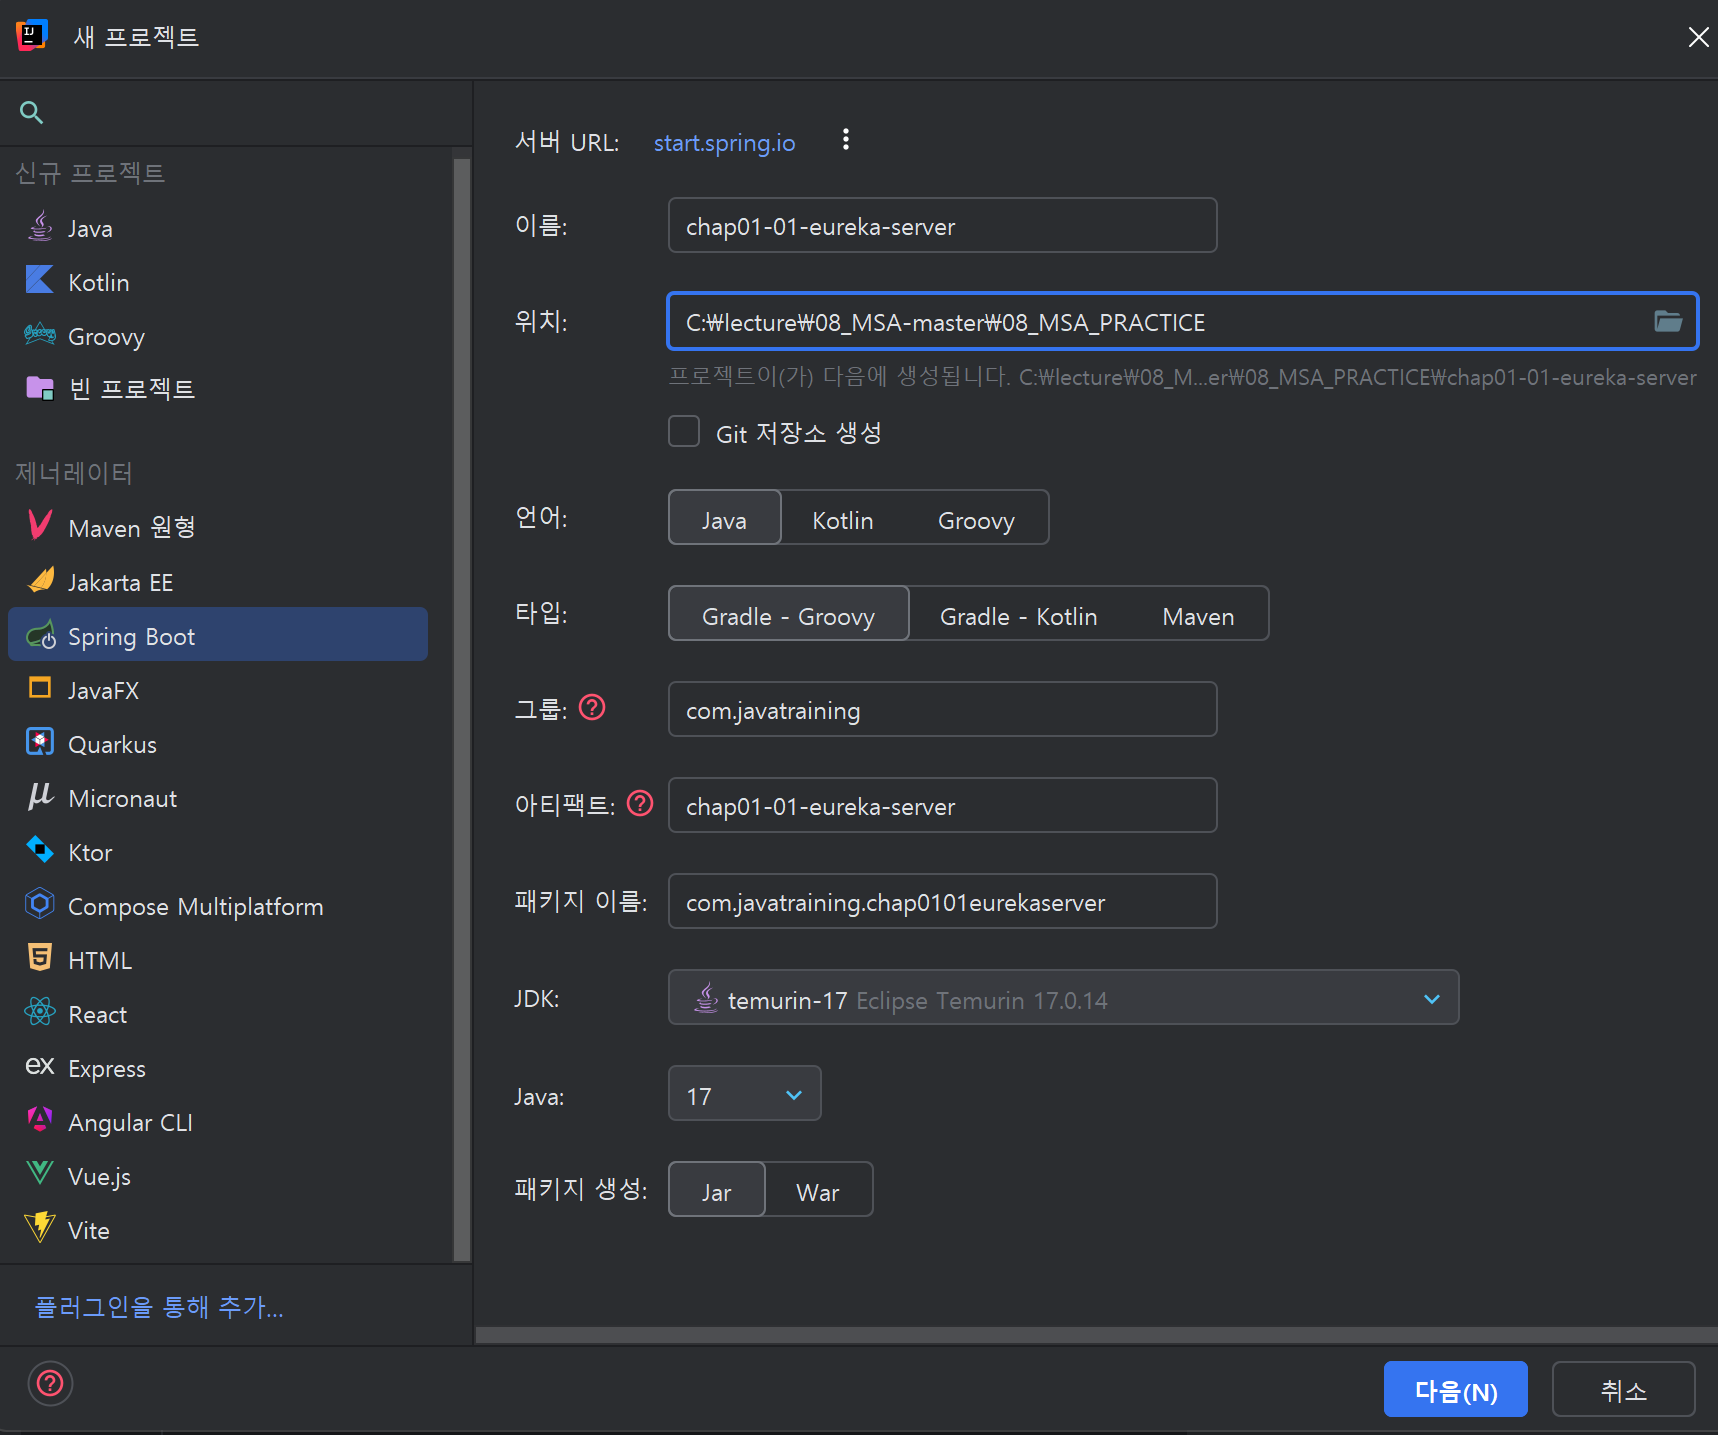Edit the 그룹 com.javatraining field

tap(943, 710)
